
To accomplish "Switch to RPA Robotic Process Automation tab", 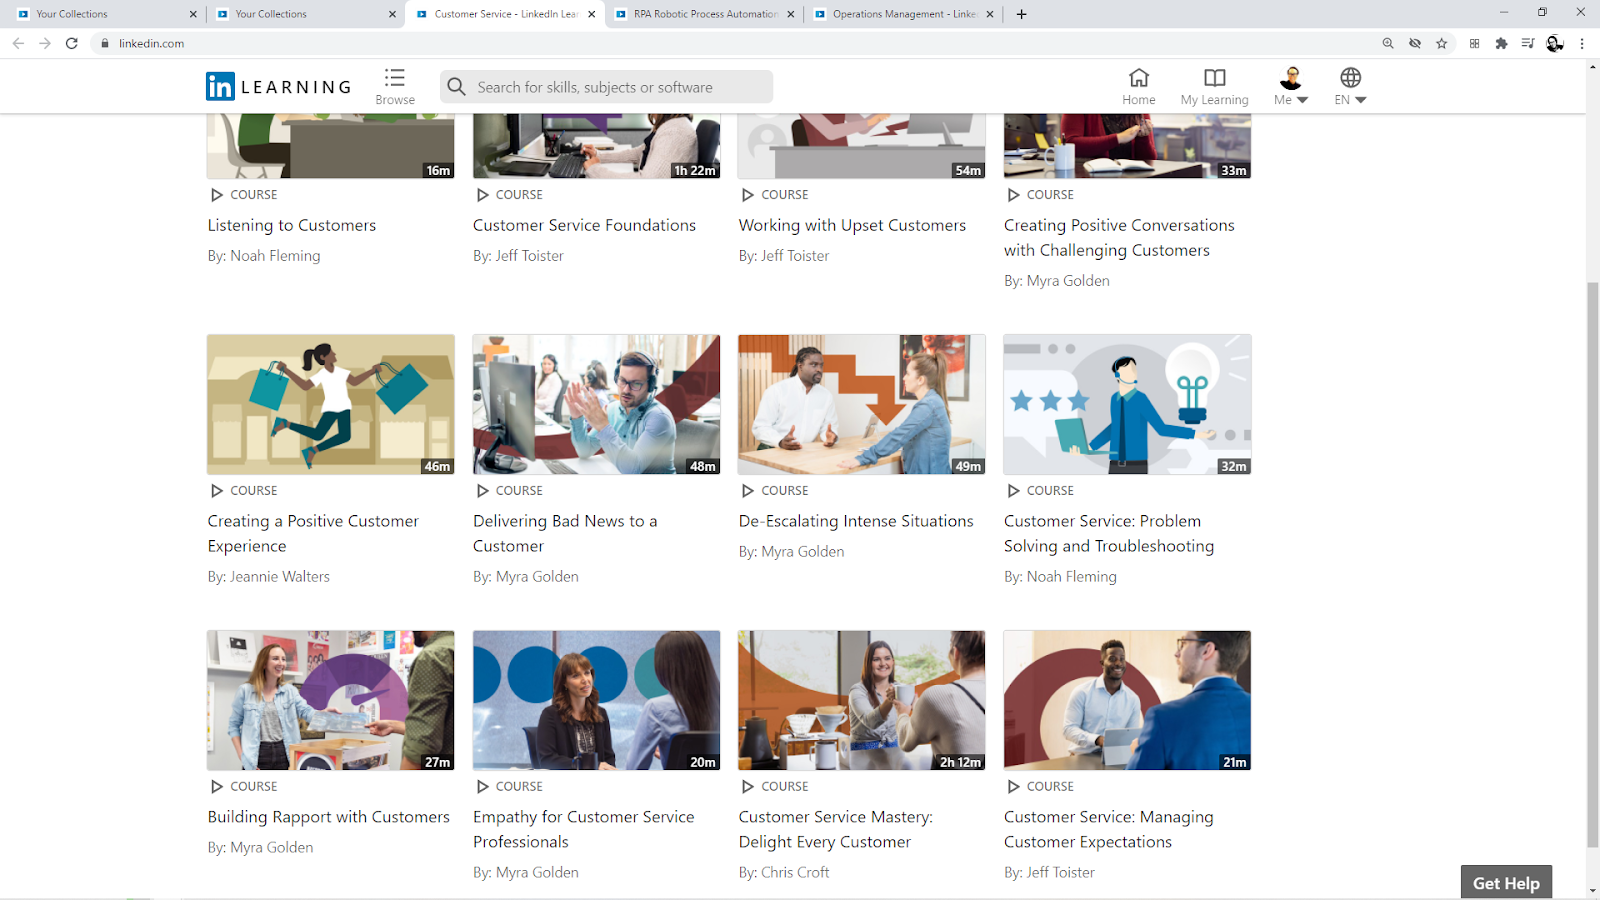I will 706,14.
